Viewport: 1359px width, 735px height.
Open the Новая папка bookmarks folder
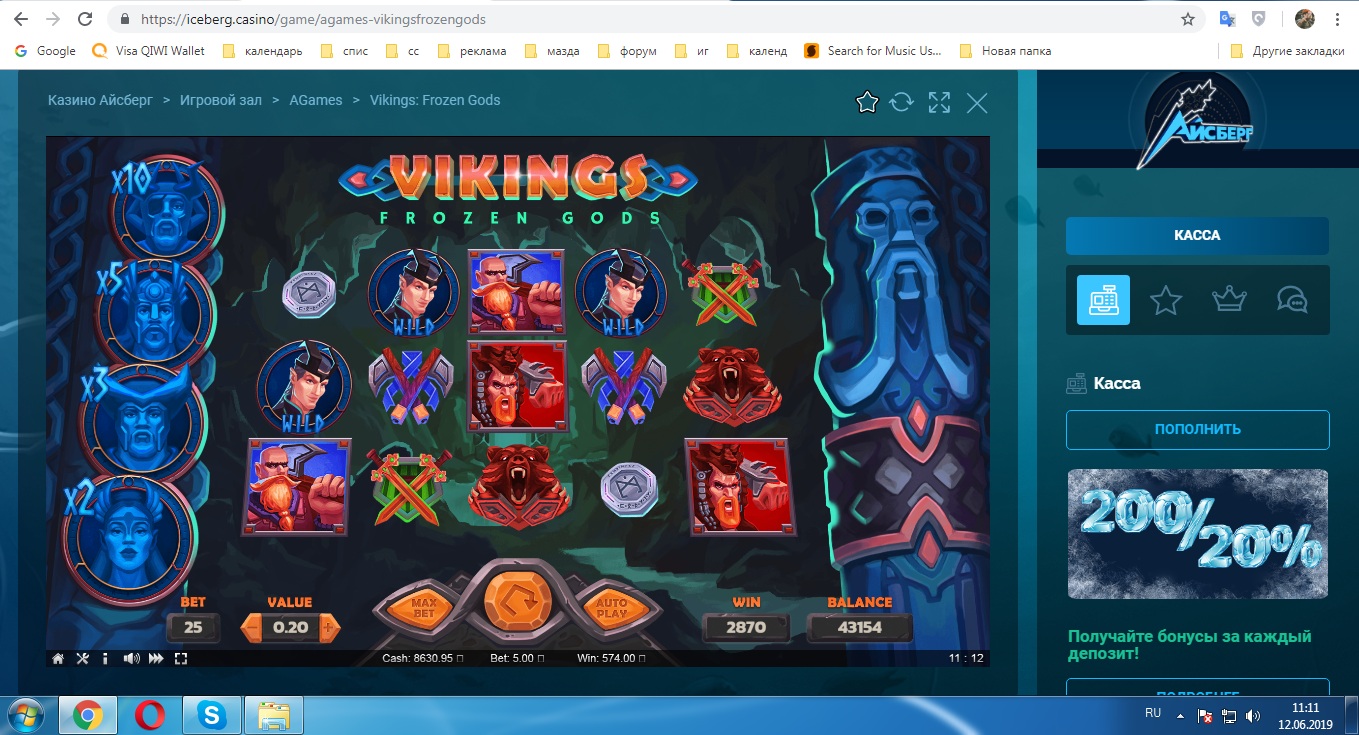click(x=1005, y=51)
